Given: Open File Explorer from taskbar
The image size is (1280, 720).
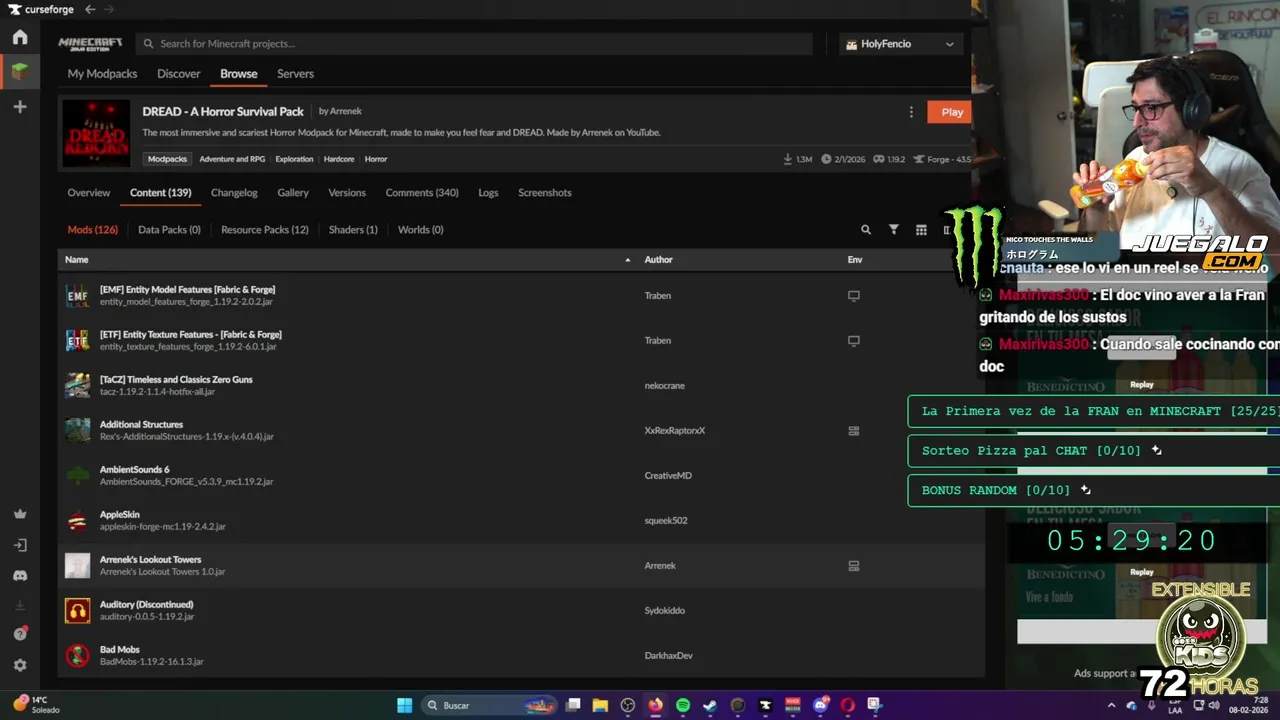Looking at the screenshot, I should coord(599,705).
